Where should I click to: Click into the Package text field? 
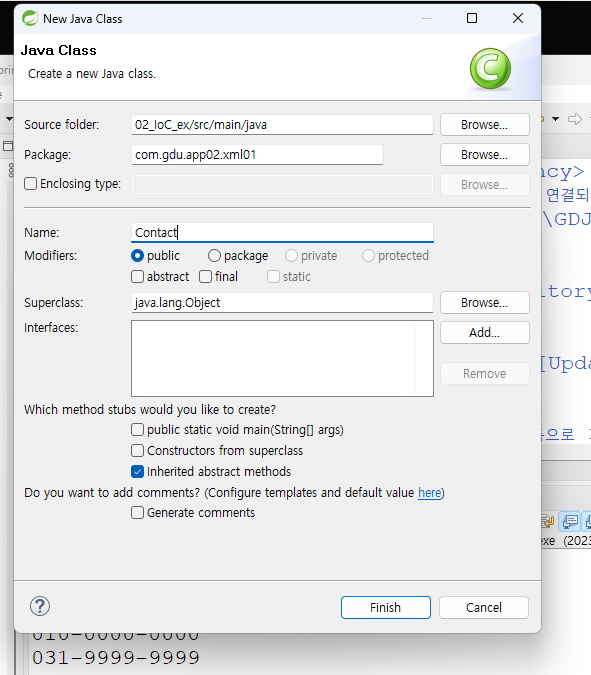(x=257, y=155)
